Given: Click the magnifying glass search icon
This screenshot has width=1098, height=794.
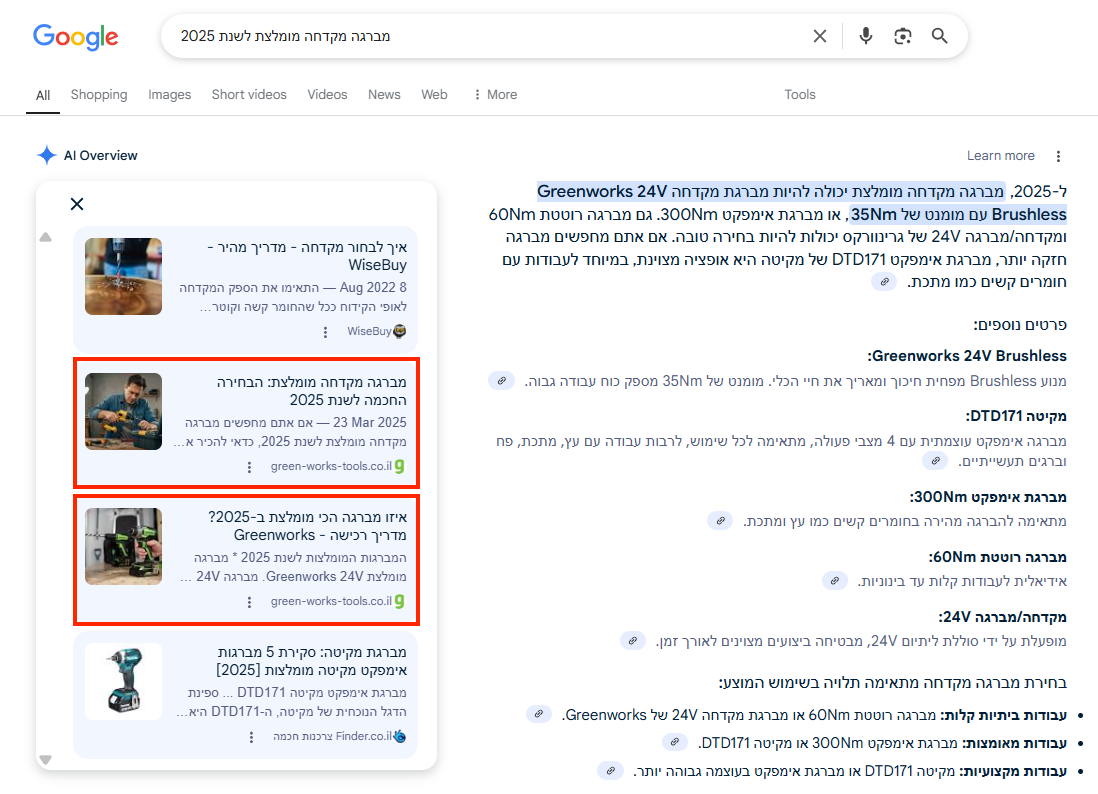Looking at the screenshot, I should pos(940,36).
